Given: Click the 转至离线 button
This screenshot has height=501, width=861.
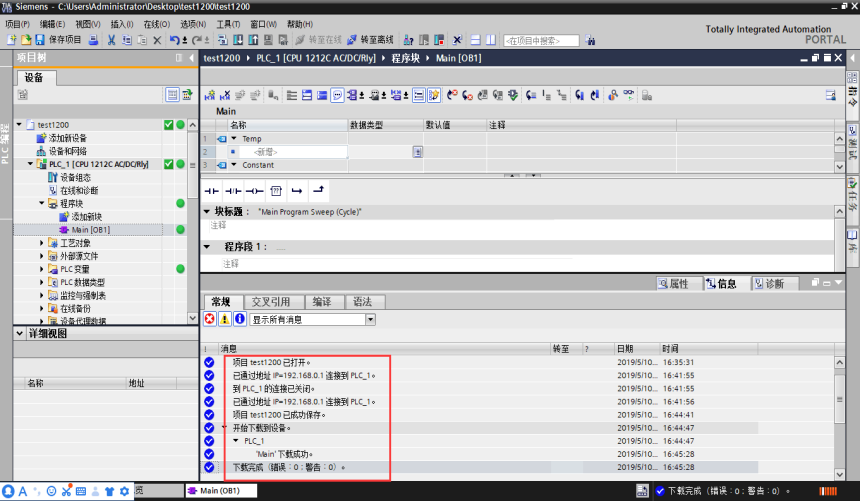Looking at the screenshot, I should 371,40.
